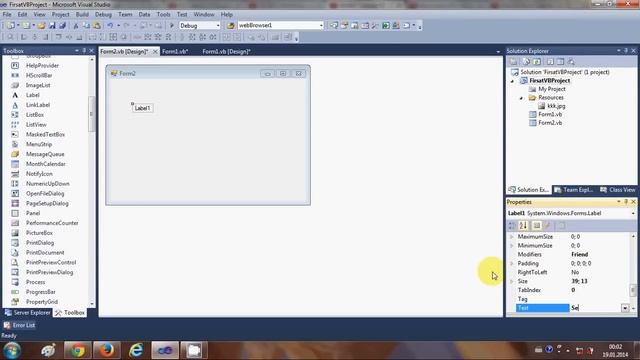Select kkk.jpg in Solution Explorer
This screenshot has height=360, width=640.
click(556, 106)
